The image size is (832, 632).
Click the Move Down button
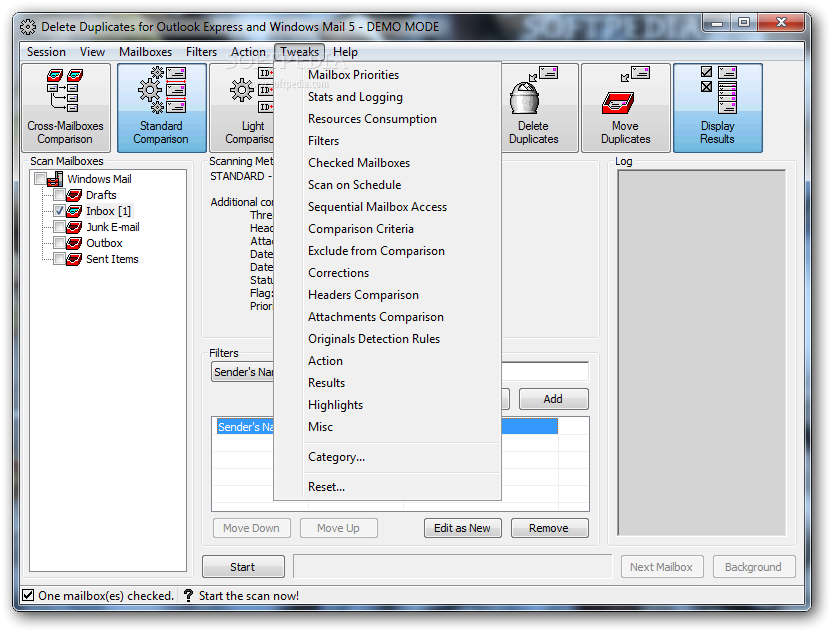coord(252,528)
